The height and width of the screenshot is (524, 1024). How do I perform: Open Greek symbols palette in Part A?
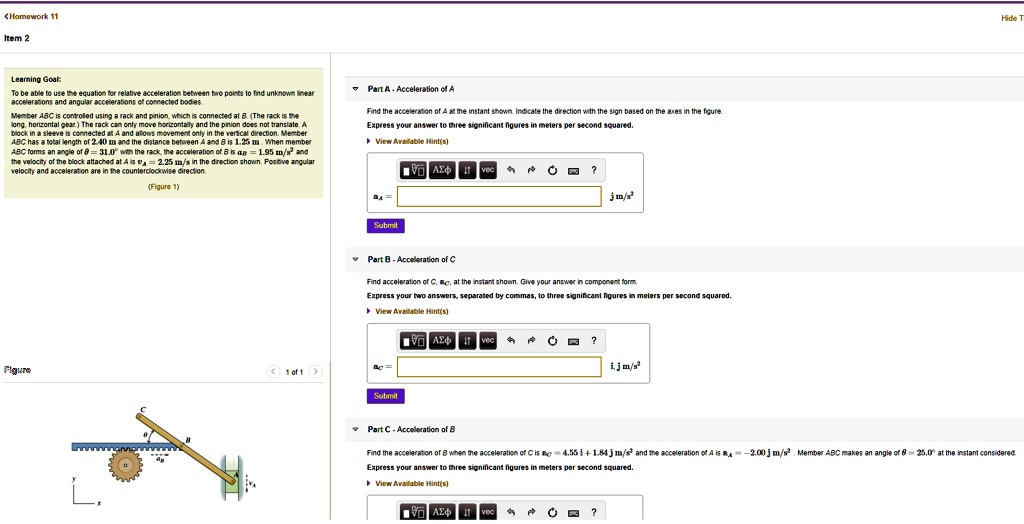point(441,170)
